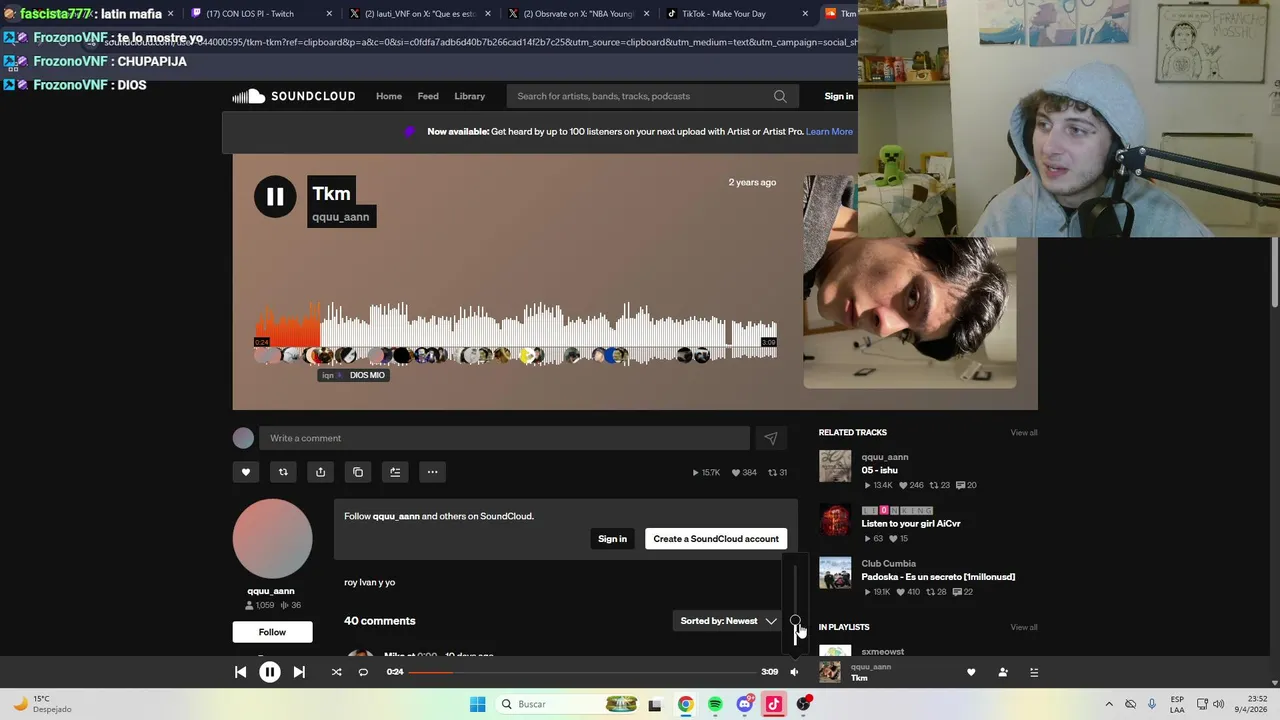Close the TikTok - Make Your Day tab
1280x720 pixels.
(805, 14)
